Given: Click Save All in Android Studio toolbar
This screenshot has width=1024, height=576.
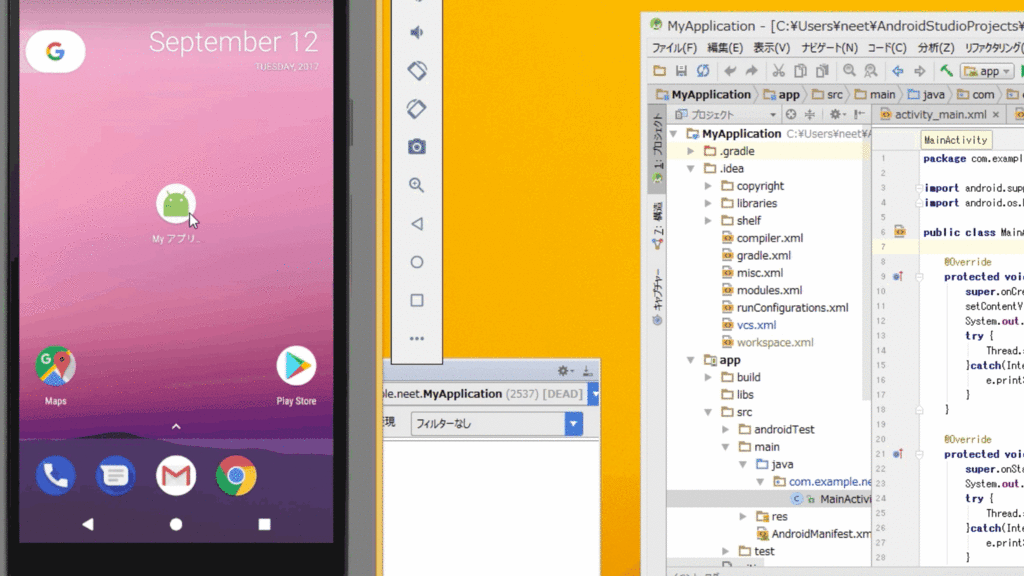Looking at the screenshot, I should click(681, 71).
